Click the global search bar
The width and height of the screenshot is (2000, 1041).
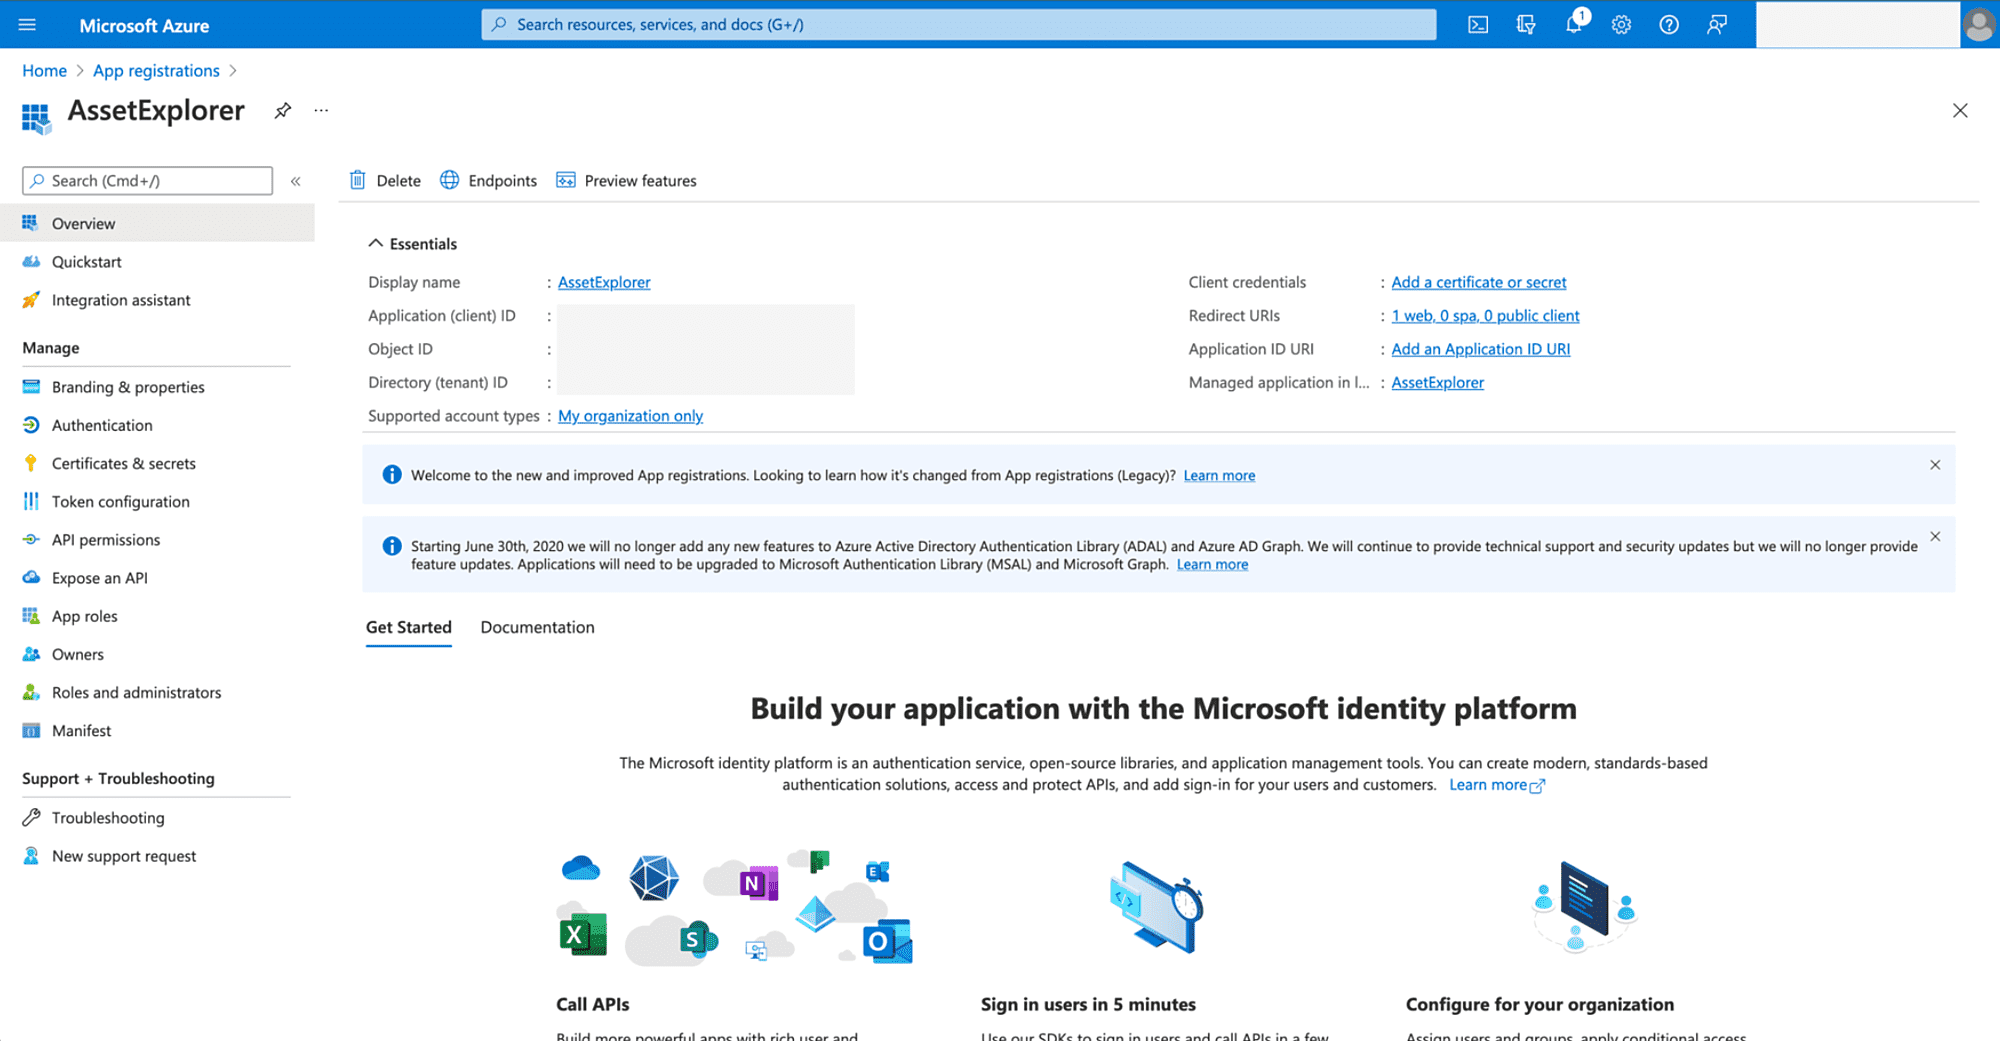click(958, 25)
